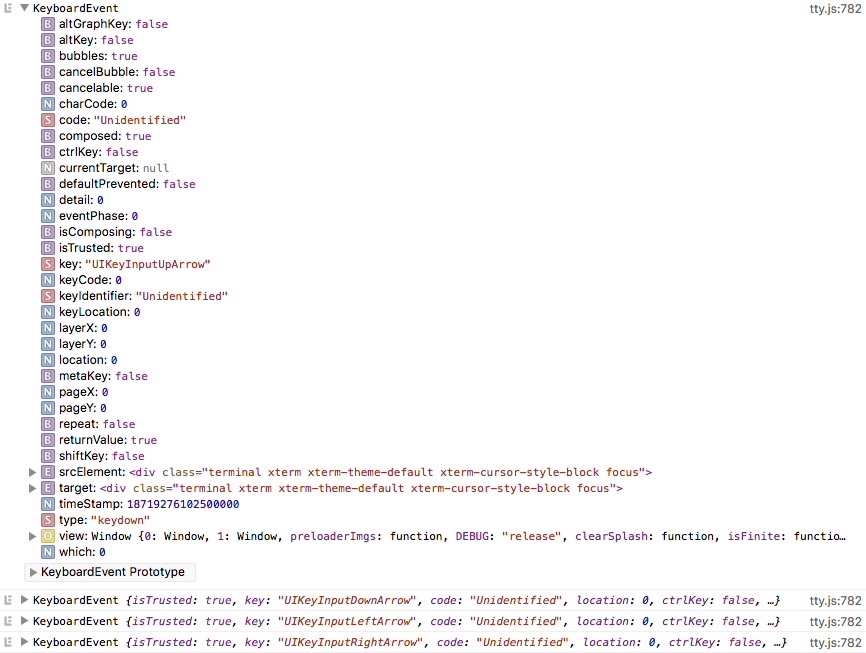Screen dimensions: 866x653
Task: Click the element badge next to srcElement
Action: pos(48,472)
